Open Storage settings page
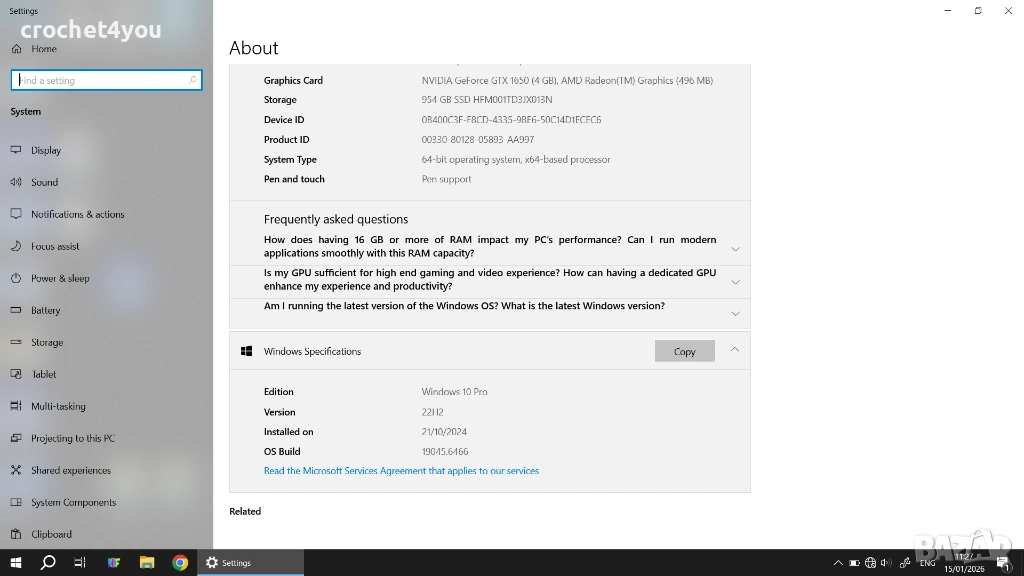Image resolution: width=1024 pixels, height=576 pixels. (x=46, y=342)
